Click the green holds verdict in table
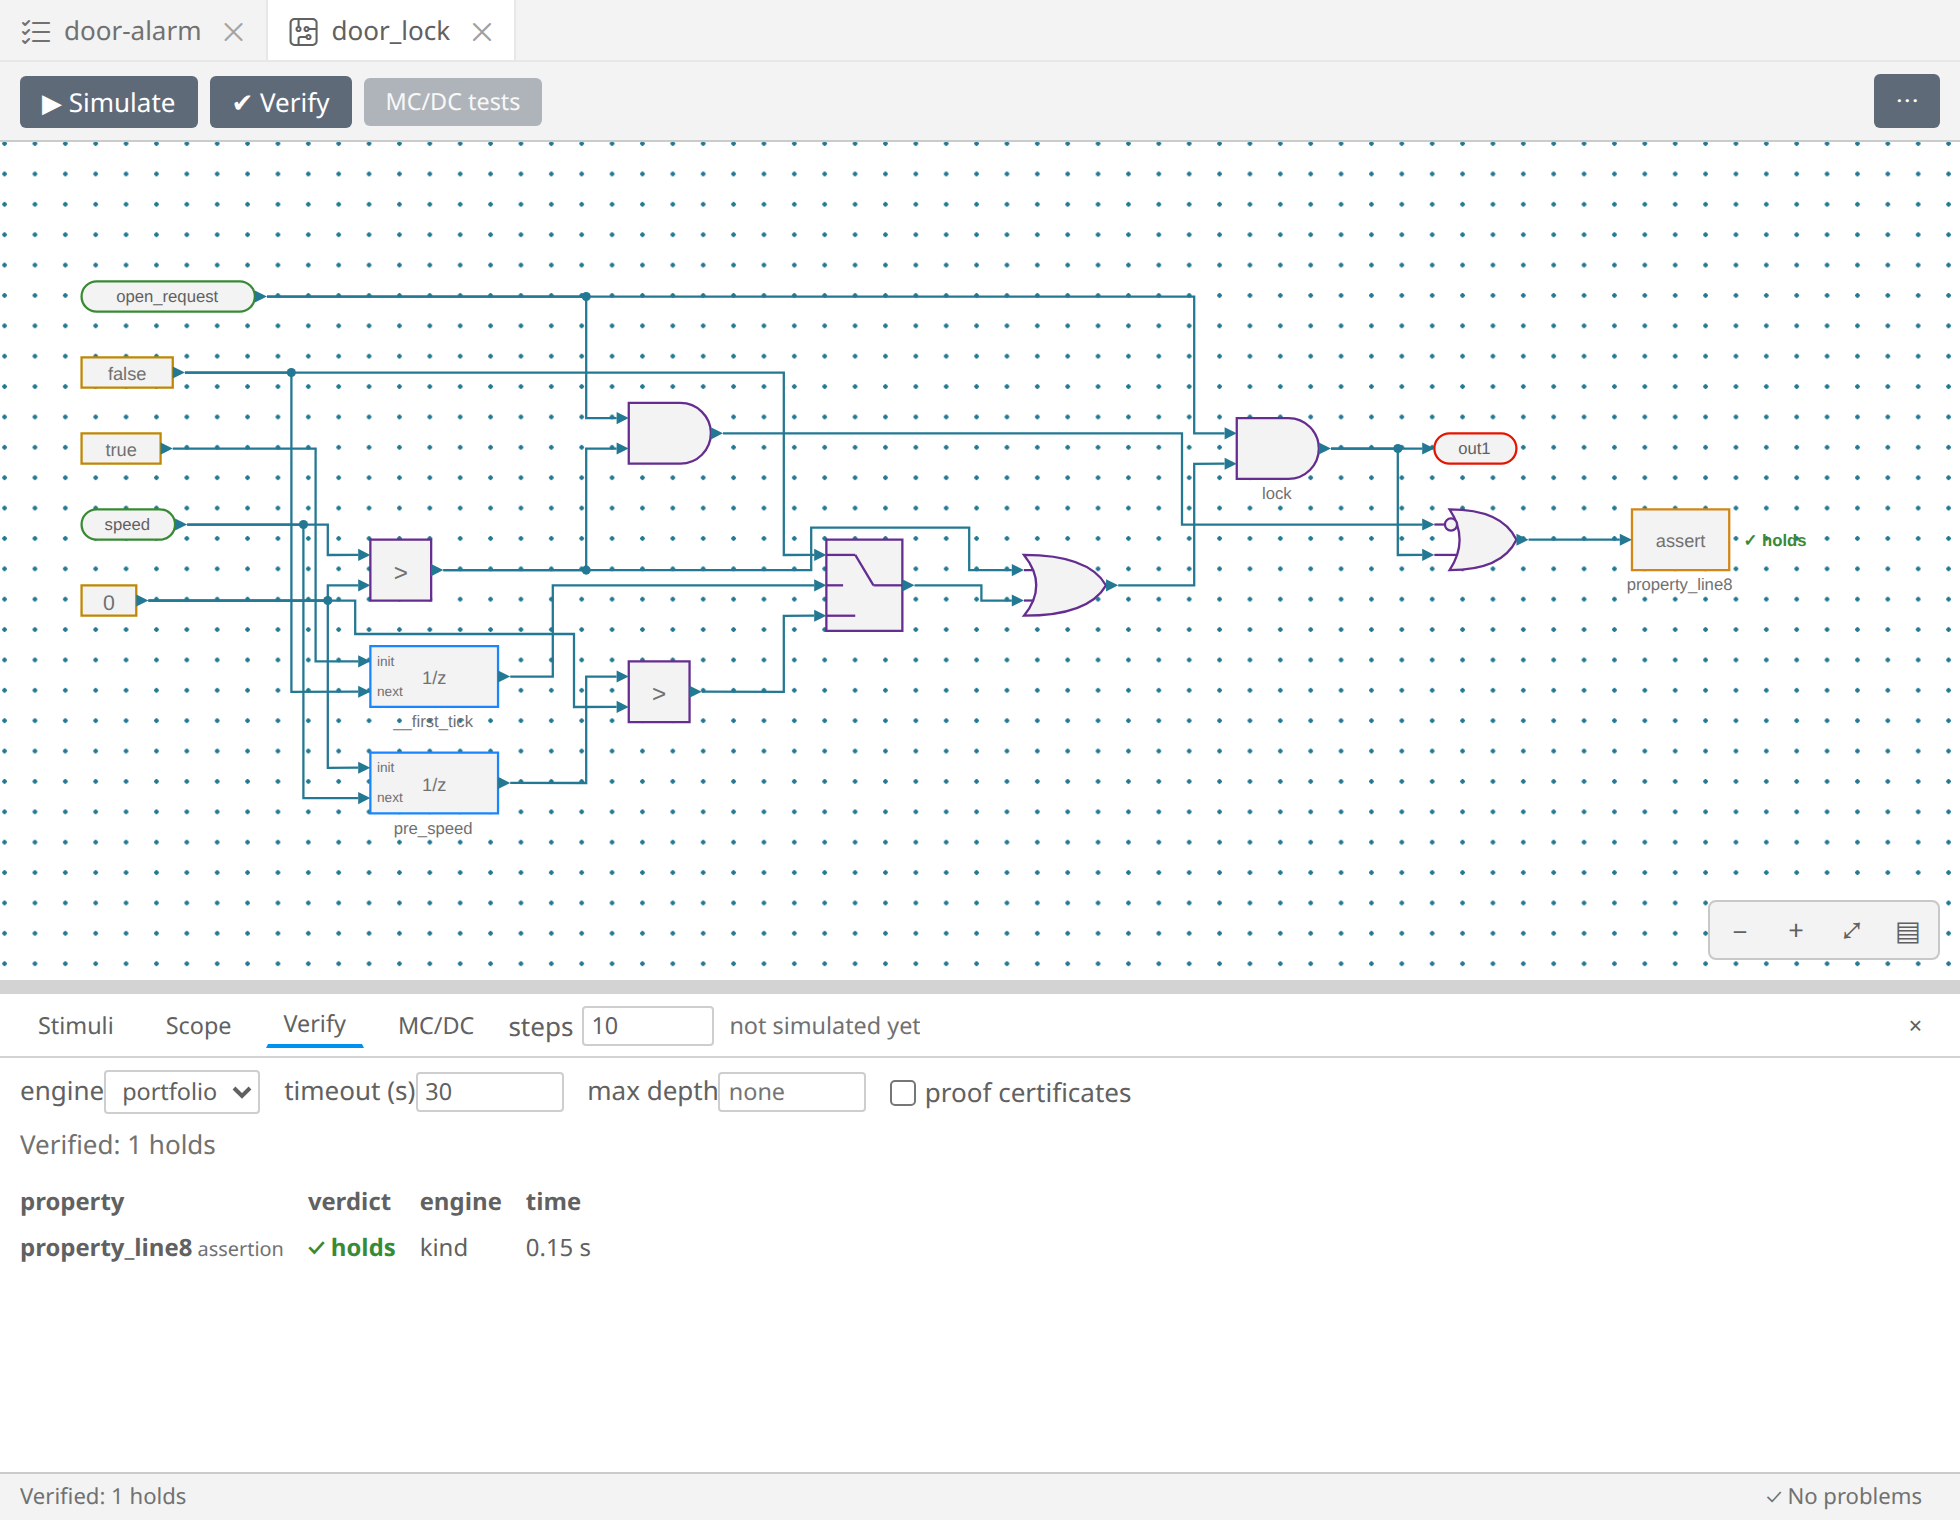 352,1248
